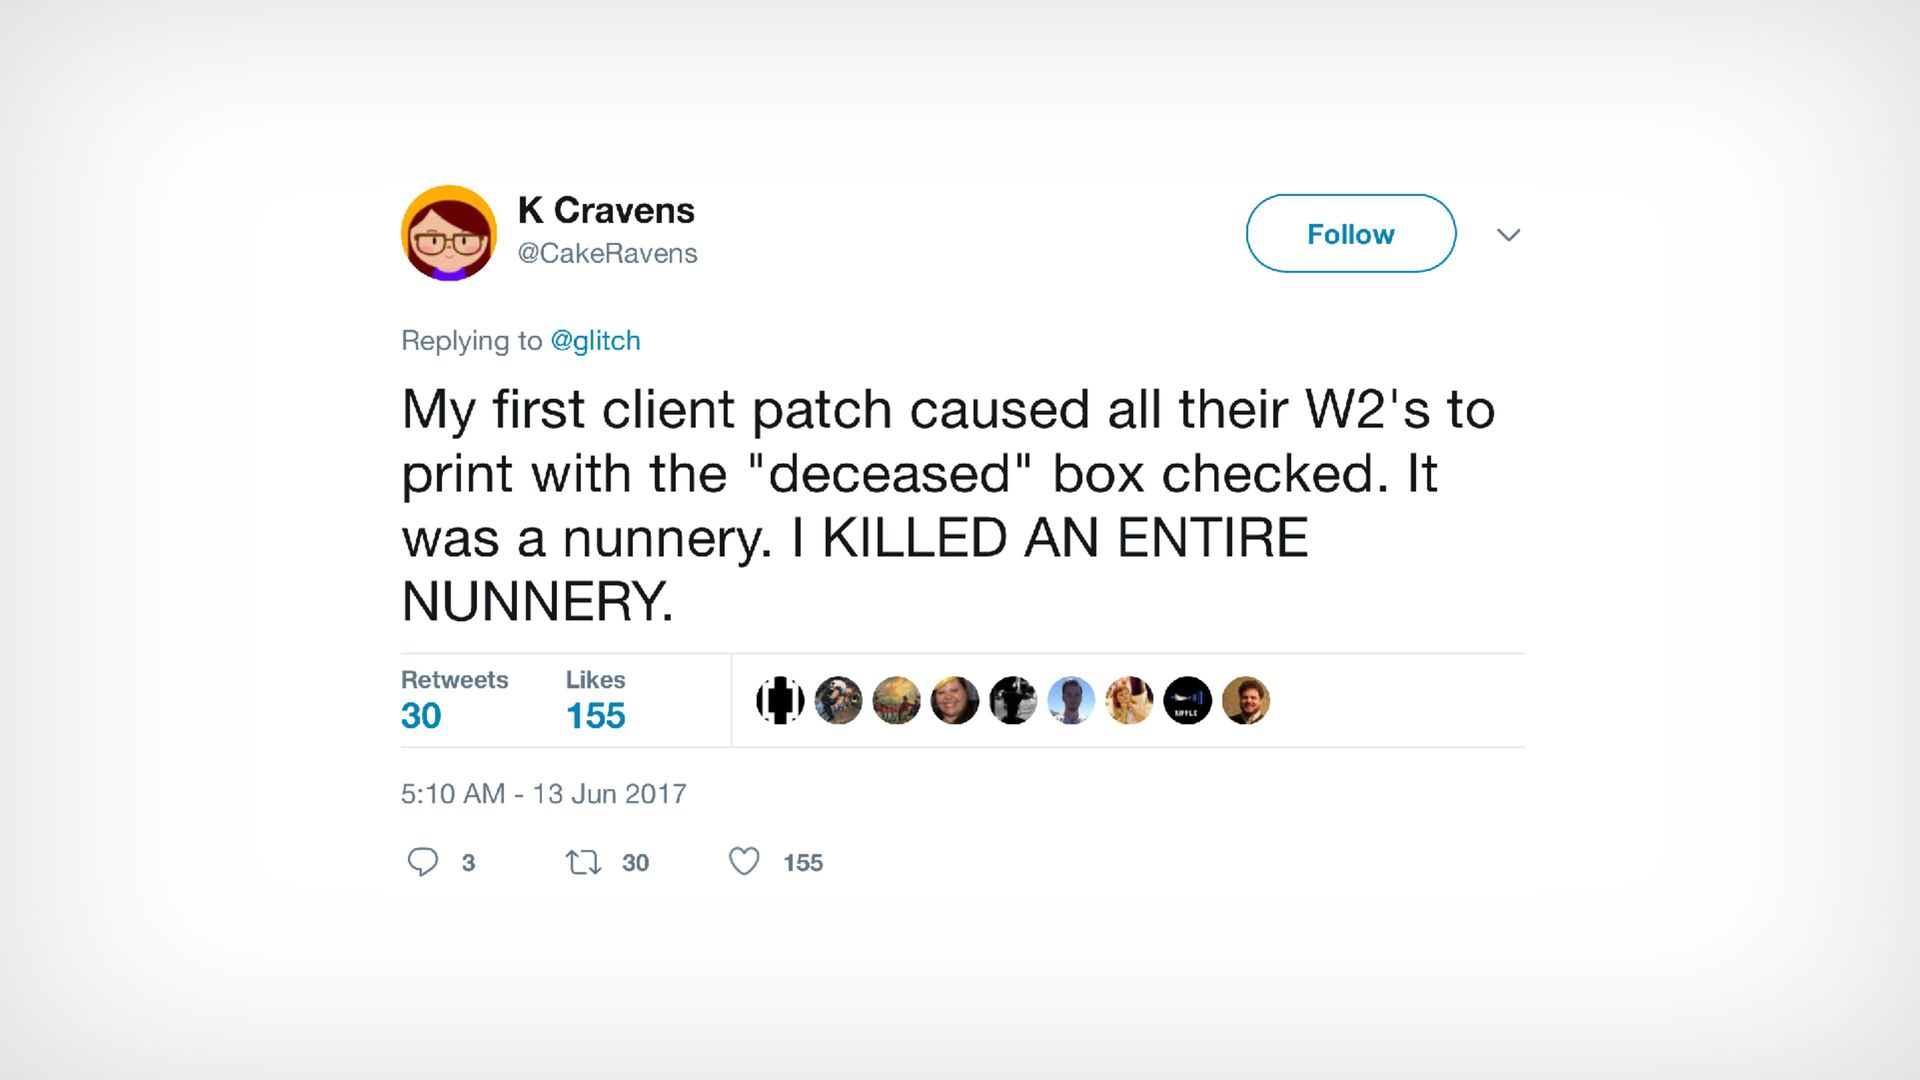View the list of 155 Likes
The height and width of the screenshot is (1080, 1920).
(x=595, y=699)
